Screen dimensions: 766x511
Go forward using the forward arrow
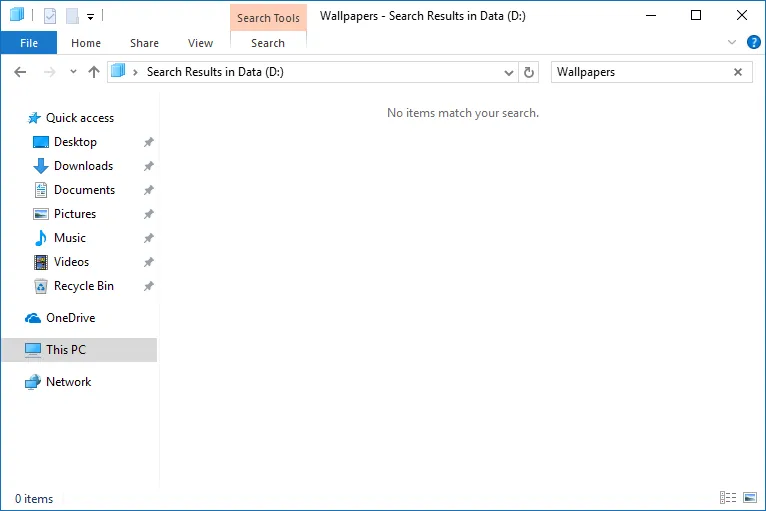pyautogui.click(x=49, y=72)
